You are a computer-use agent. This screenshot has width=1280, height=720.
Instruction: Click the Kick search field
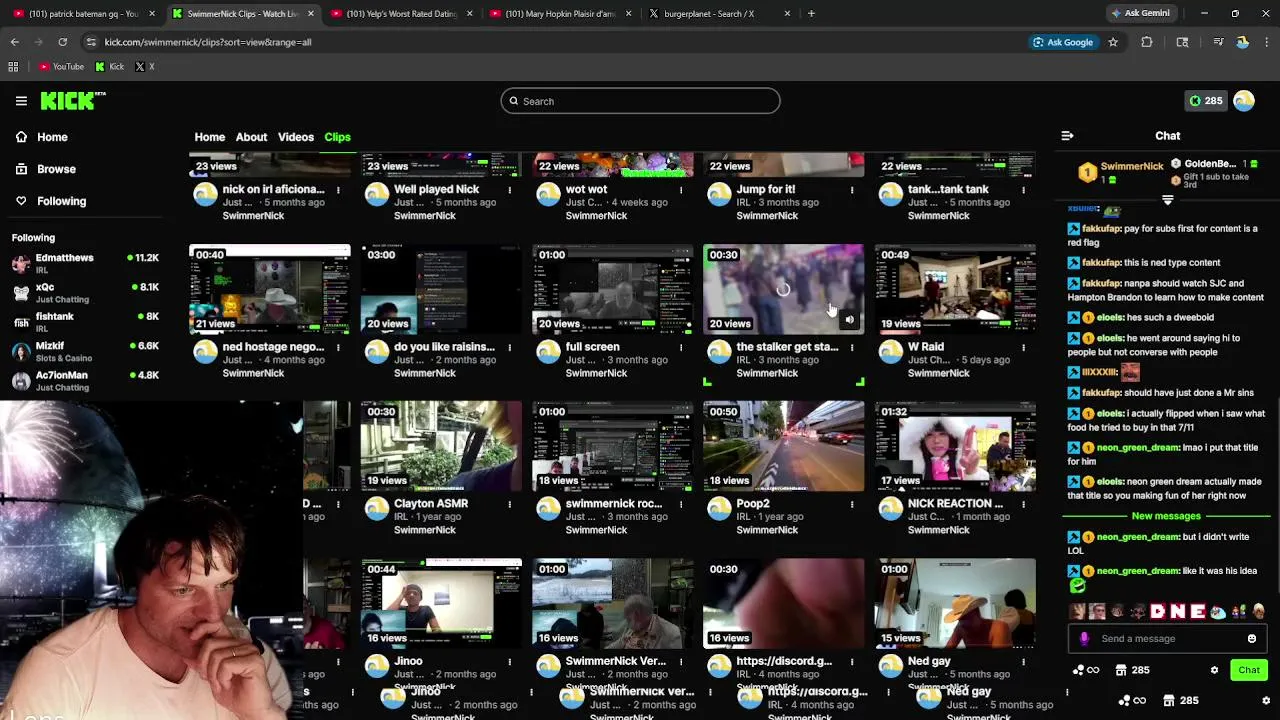click(640, 101)
